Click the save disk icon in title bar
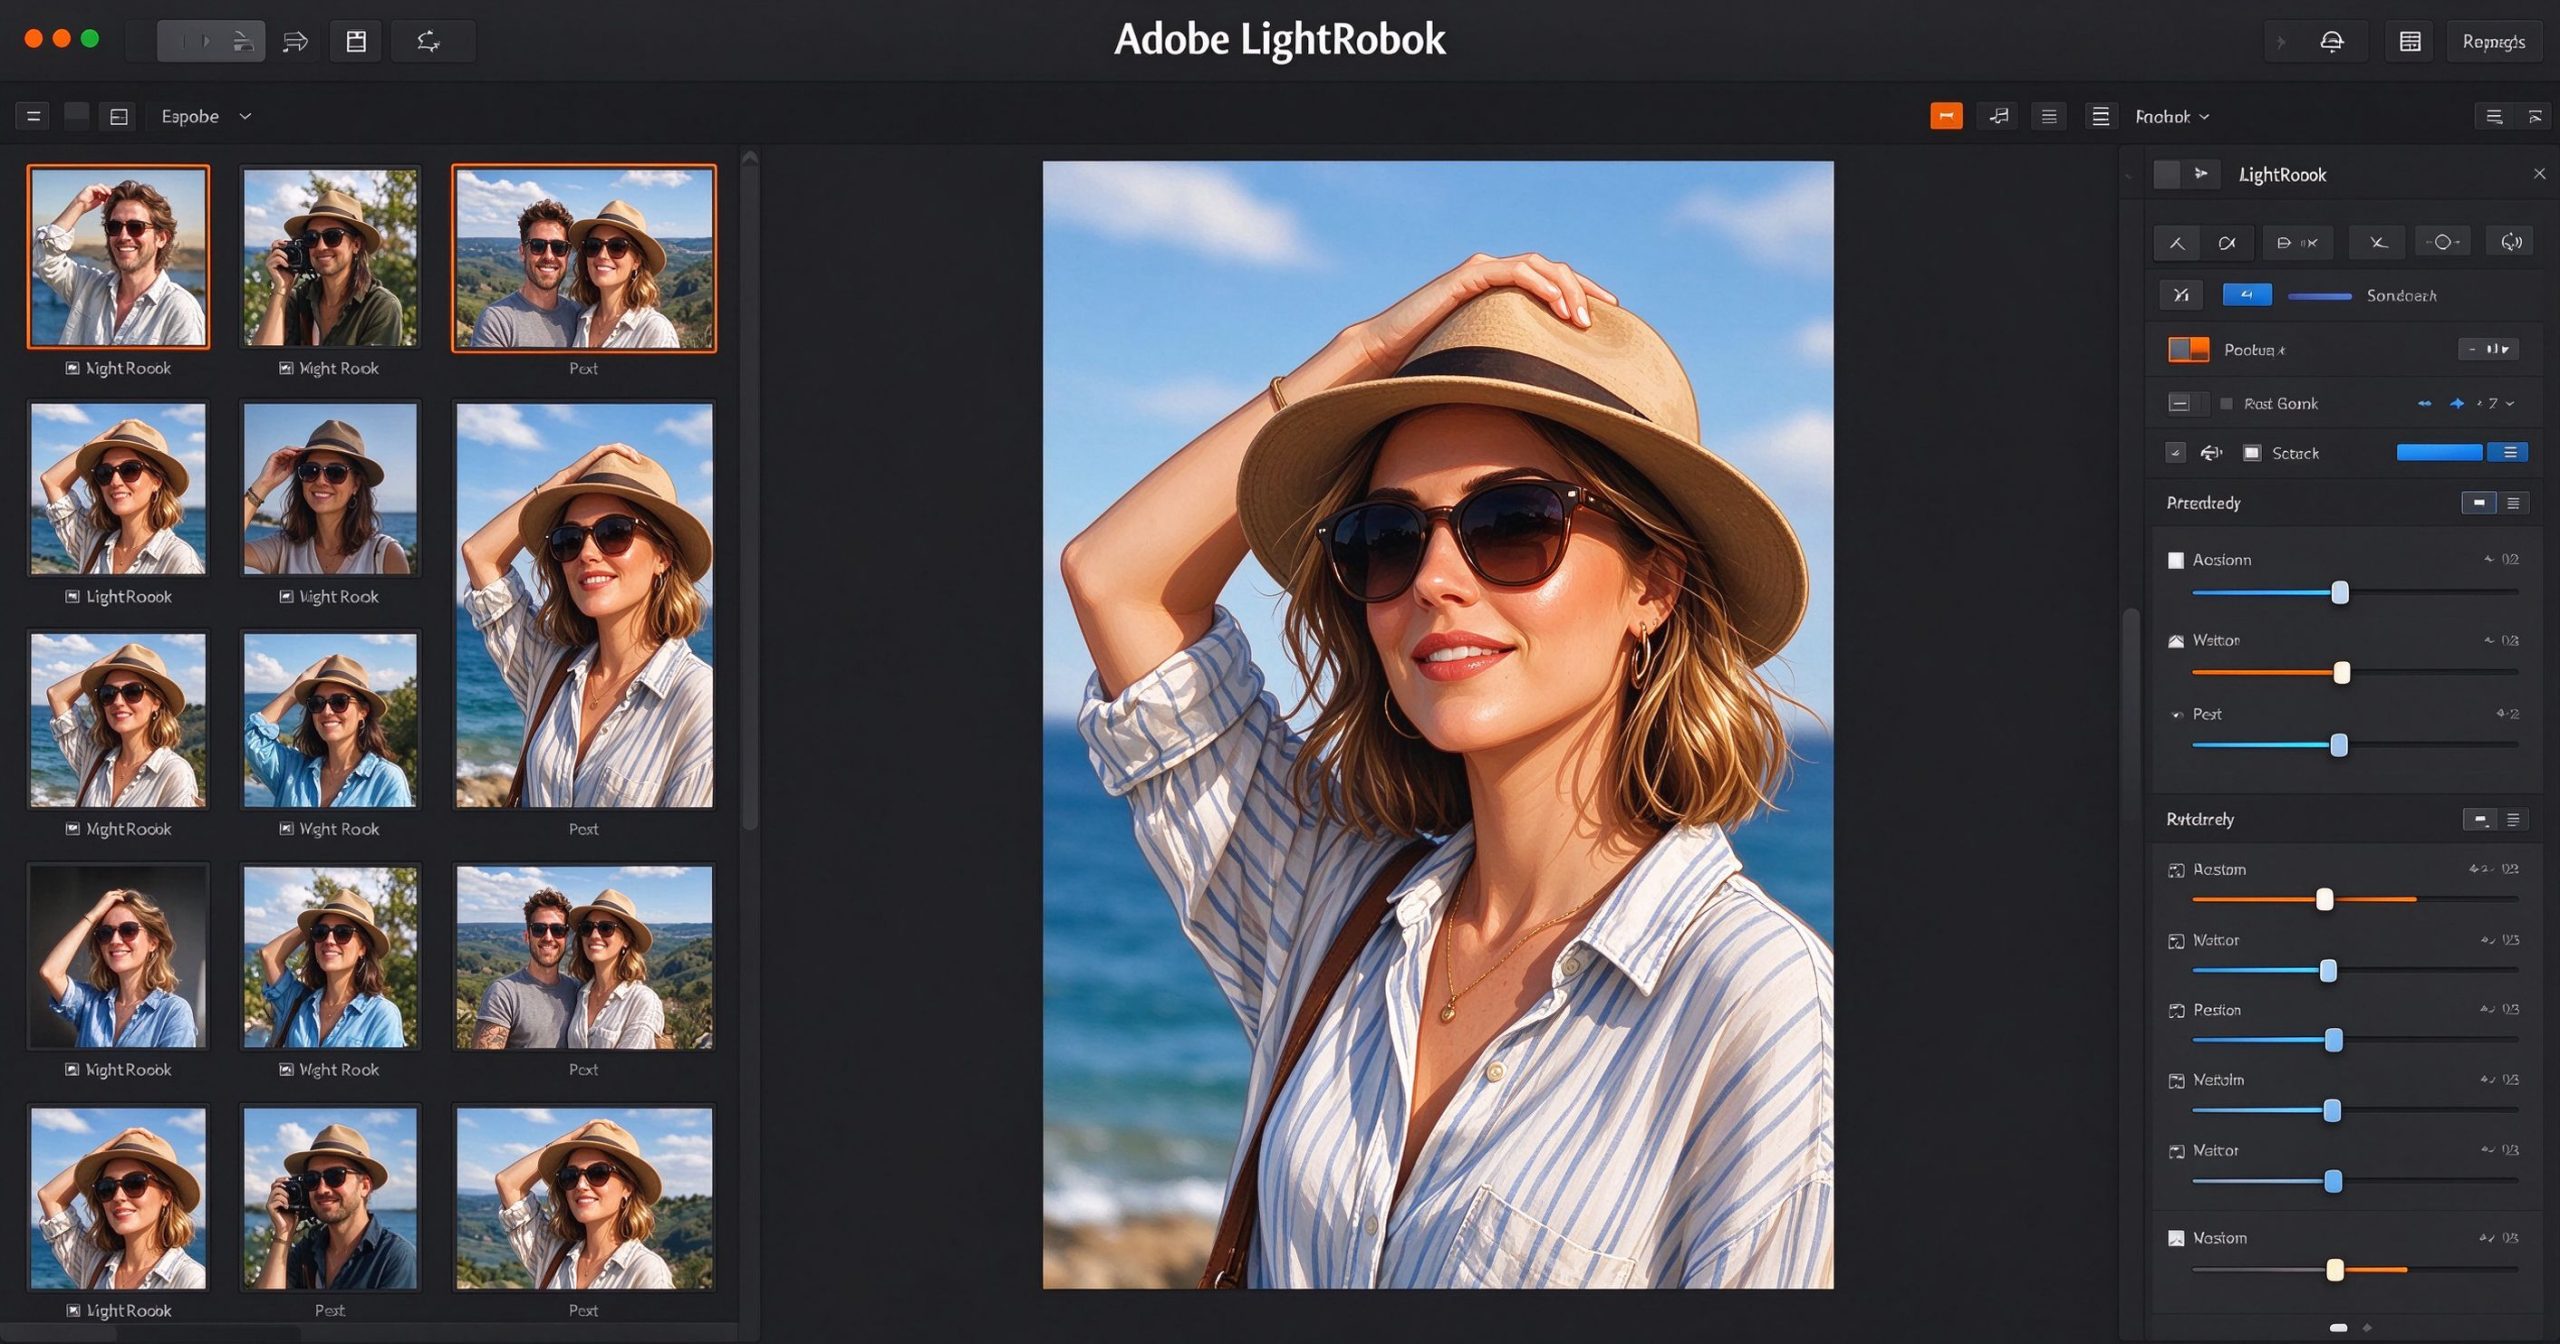This screenshot has width=2560, height=1344. [356, 41]
